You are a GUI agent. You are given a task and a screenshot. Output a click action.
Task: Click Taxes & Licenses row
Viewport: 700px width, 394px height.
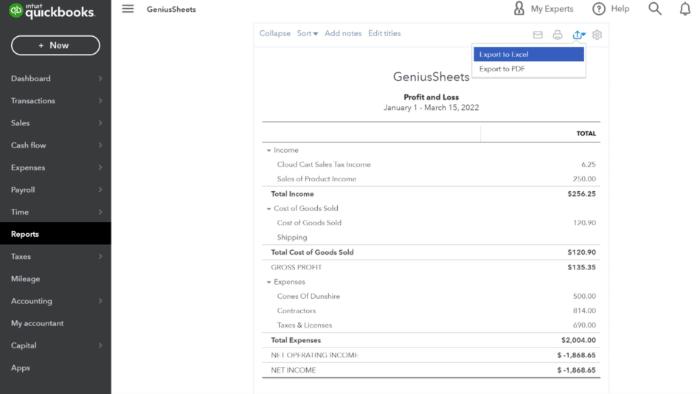[x=431, y=325]
